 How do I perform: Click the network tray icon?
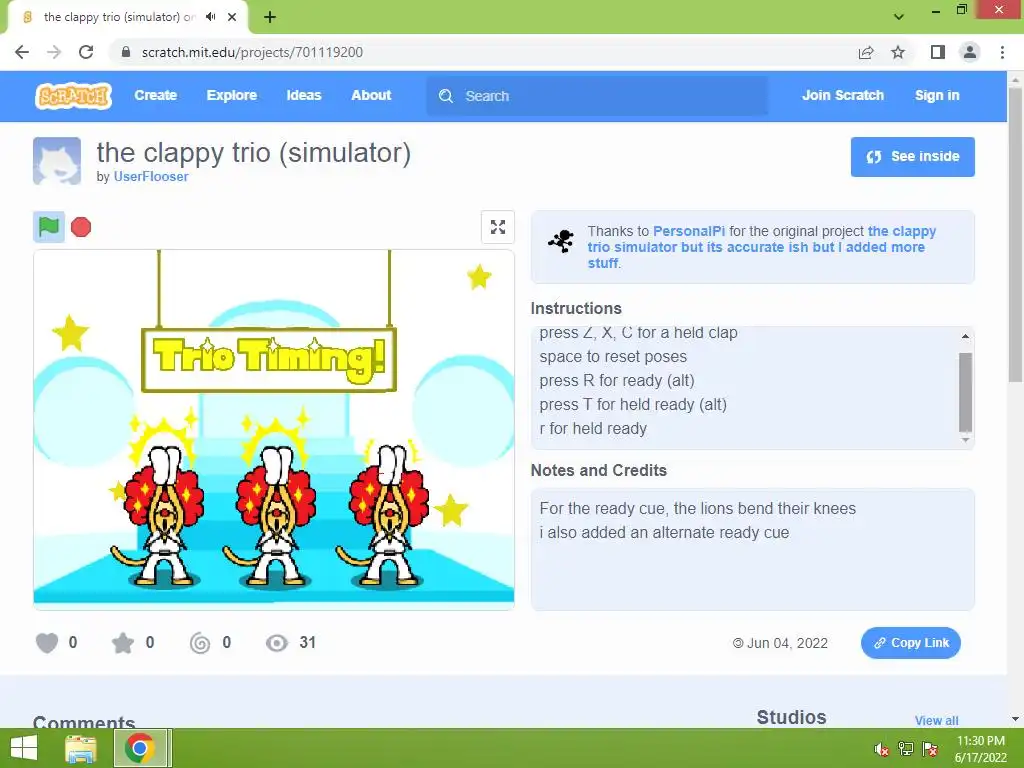click(906, 749)
